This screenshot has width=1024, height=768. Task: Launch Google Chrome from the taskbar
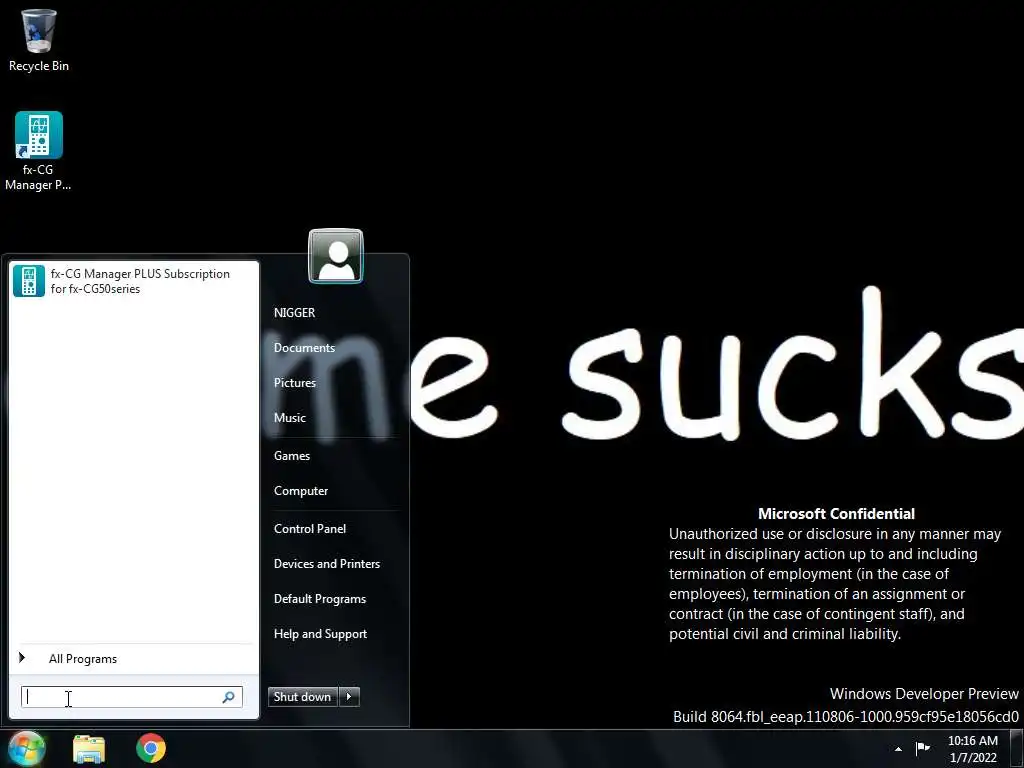coord(151,749)
